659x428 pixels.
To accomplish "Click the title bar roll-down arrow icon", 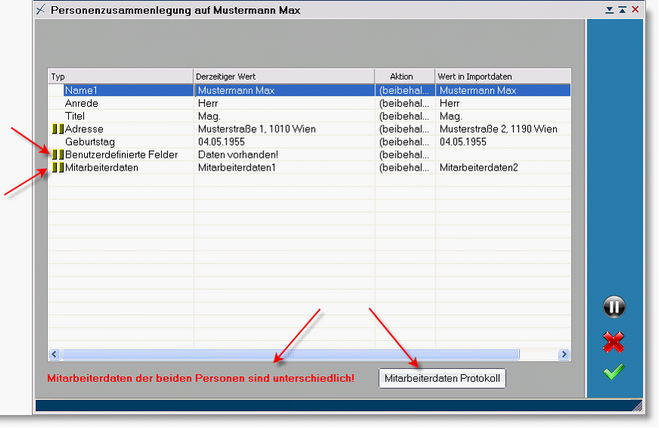I will [609, 9].
